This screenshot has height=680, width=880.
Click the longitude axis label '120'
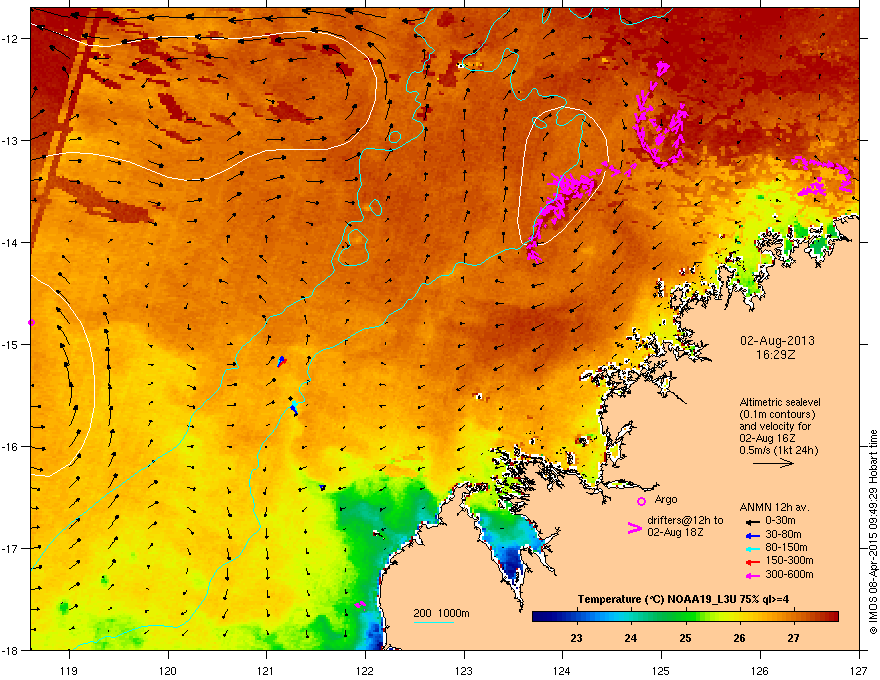pos(168,670)
